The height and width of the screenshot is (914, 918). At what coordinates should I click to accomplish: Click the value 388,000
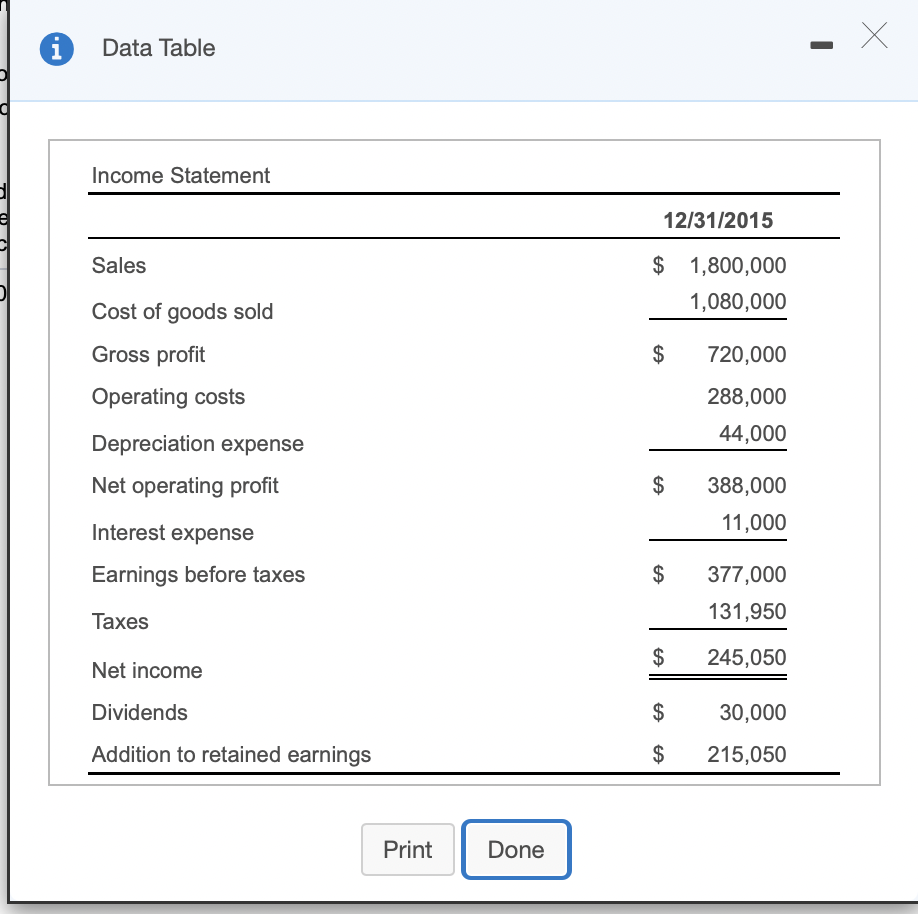click(746, 485)
